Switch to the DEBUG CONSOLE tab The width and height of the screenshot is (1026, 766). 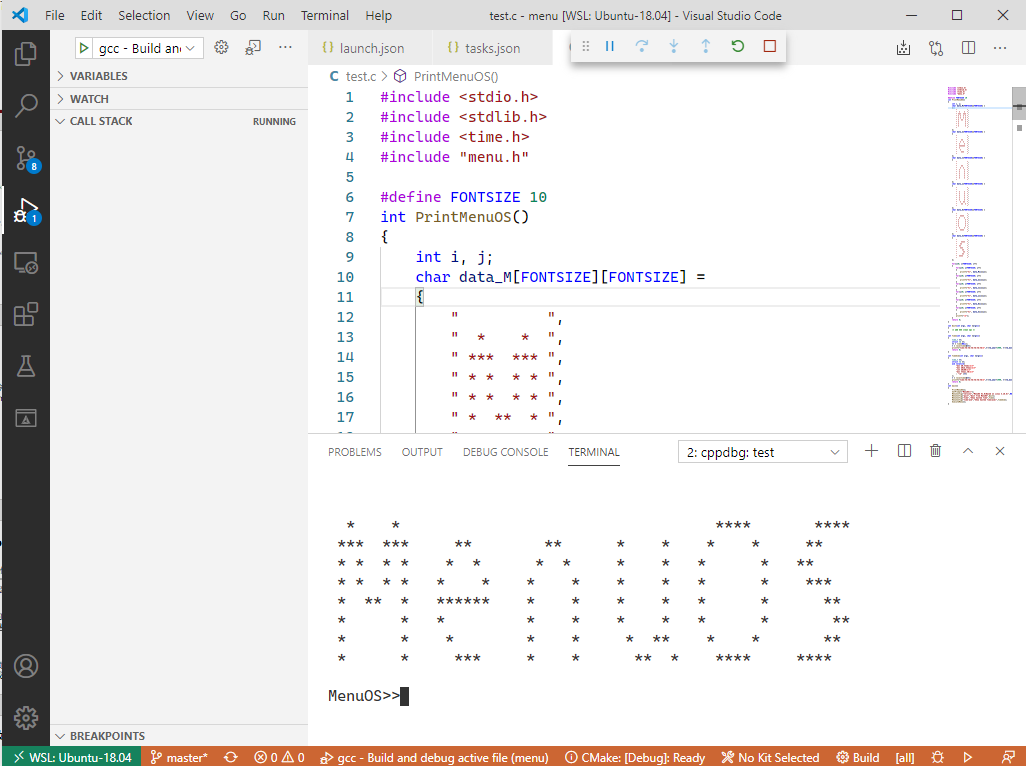pos(505,452)
